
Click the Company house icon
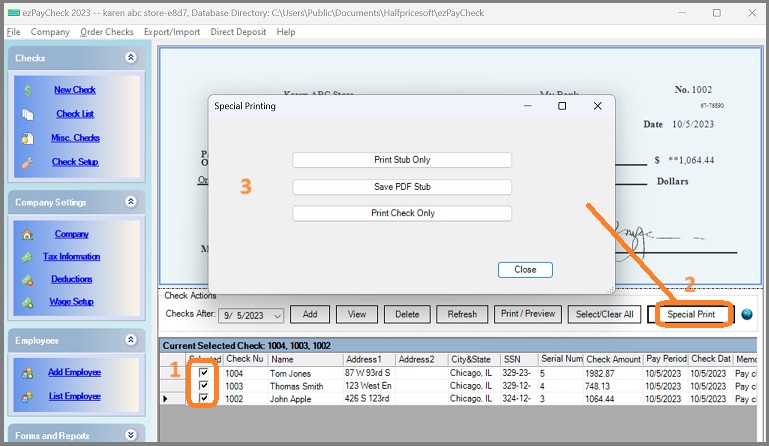point(28,234)
